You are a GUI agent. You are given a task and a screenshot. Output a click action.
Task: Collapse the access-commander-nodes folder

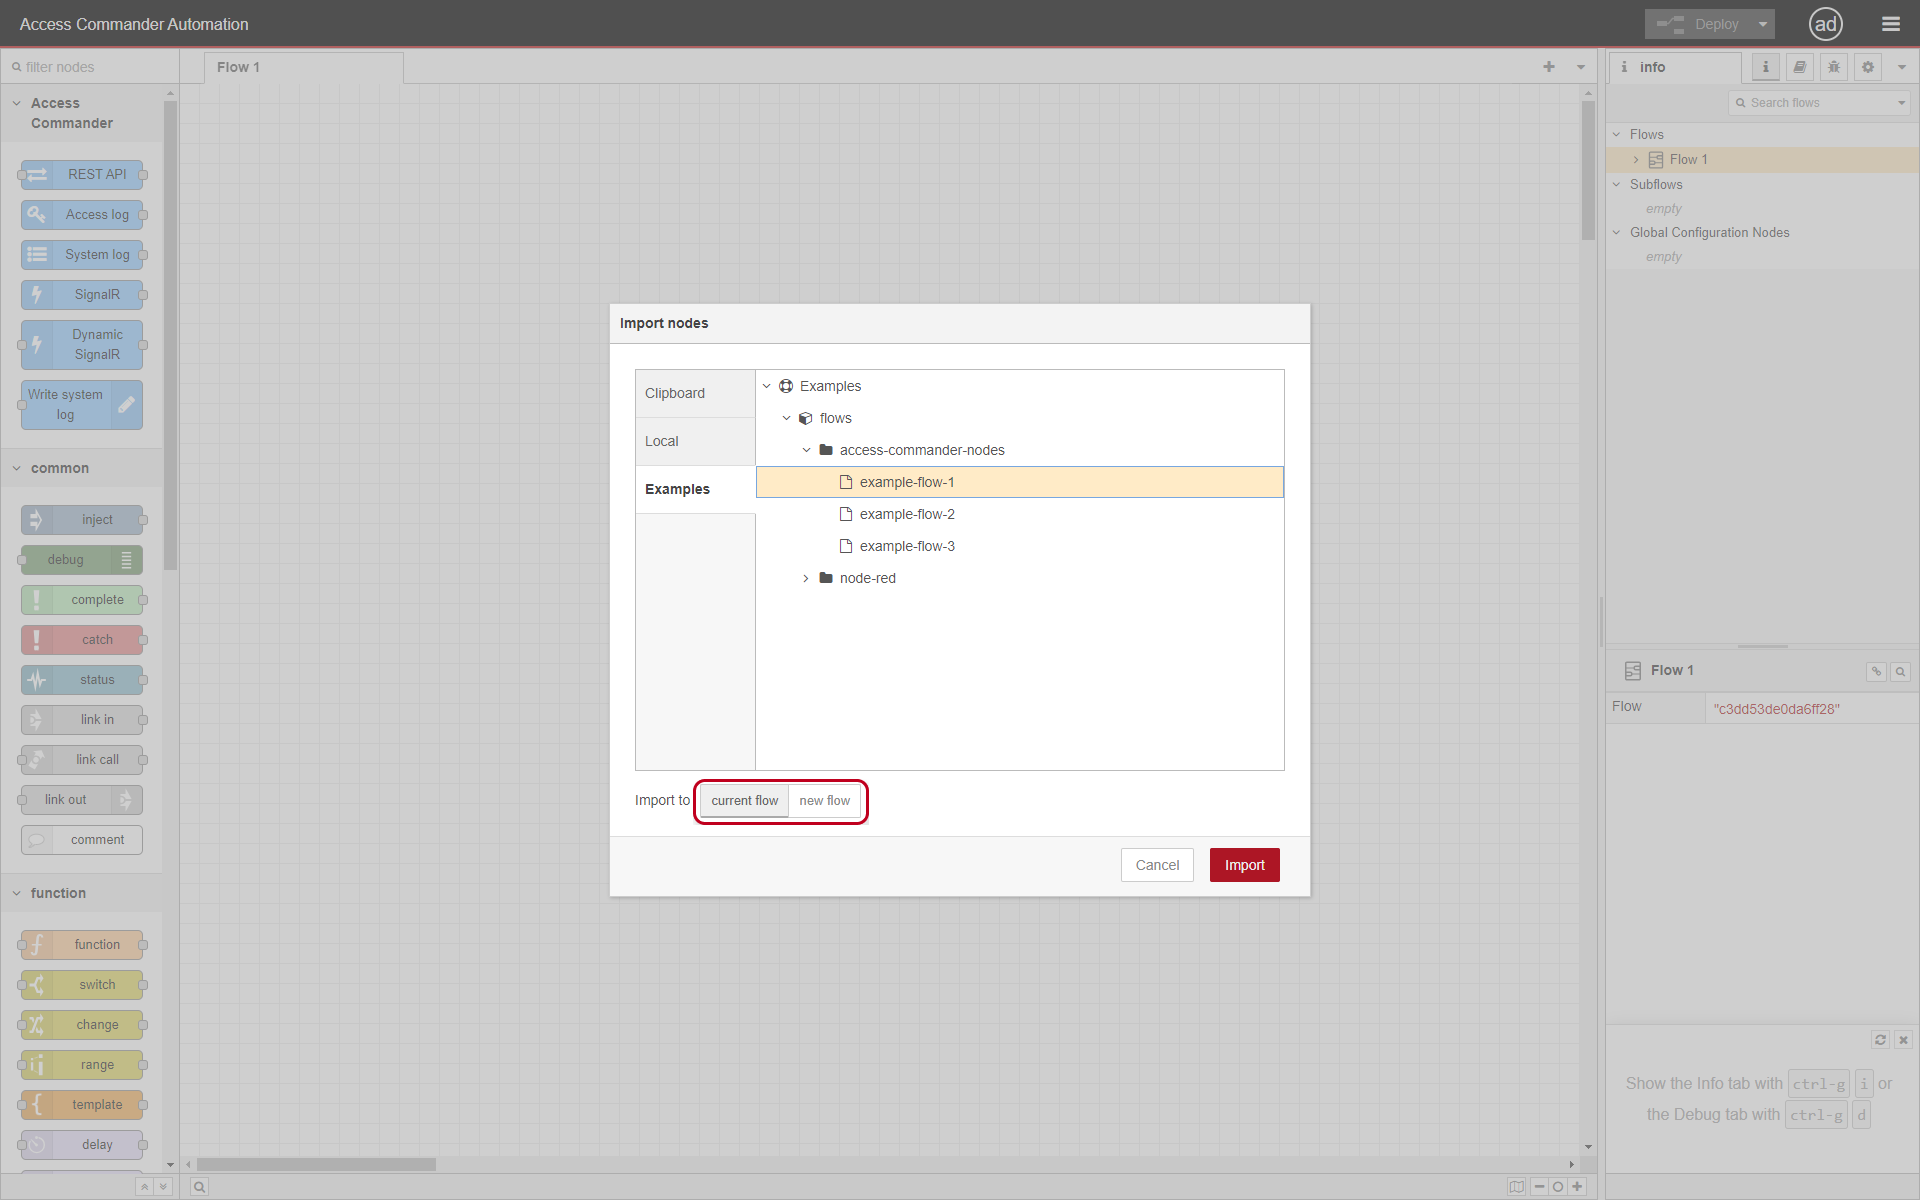click(807, 450)
